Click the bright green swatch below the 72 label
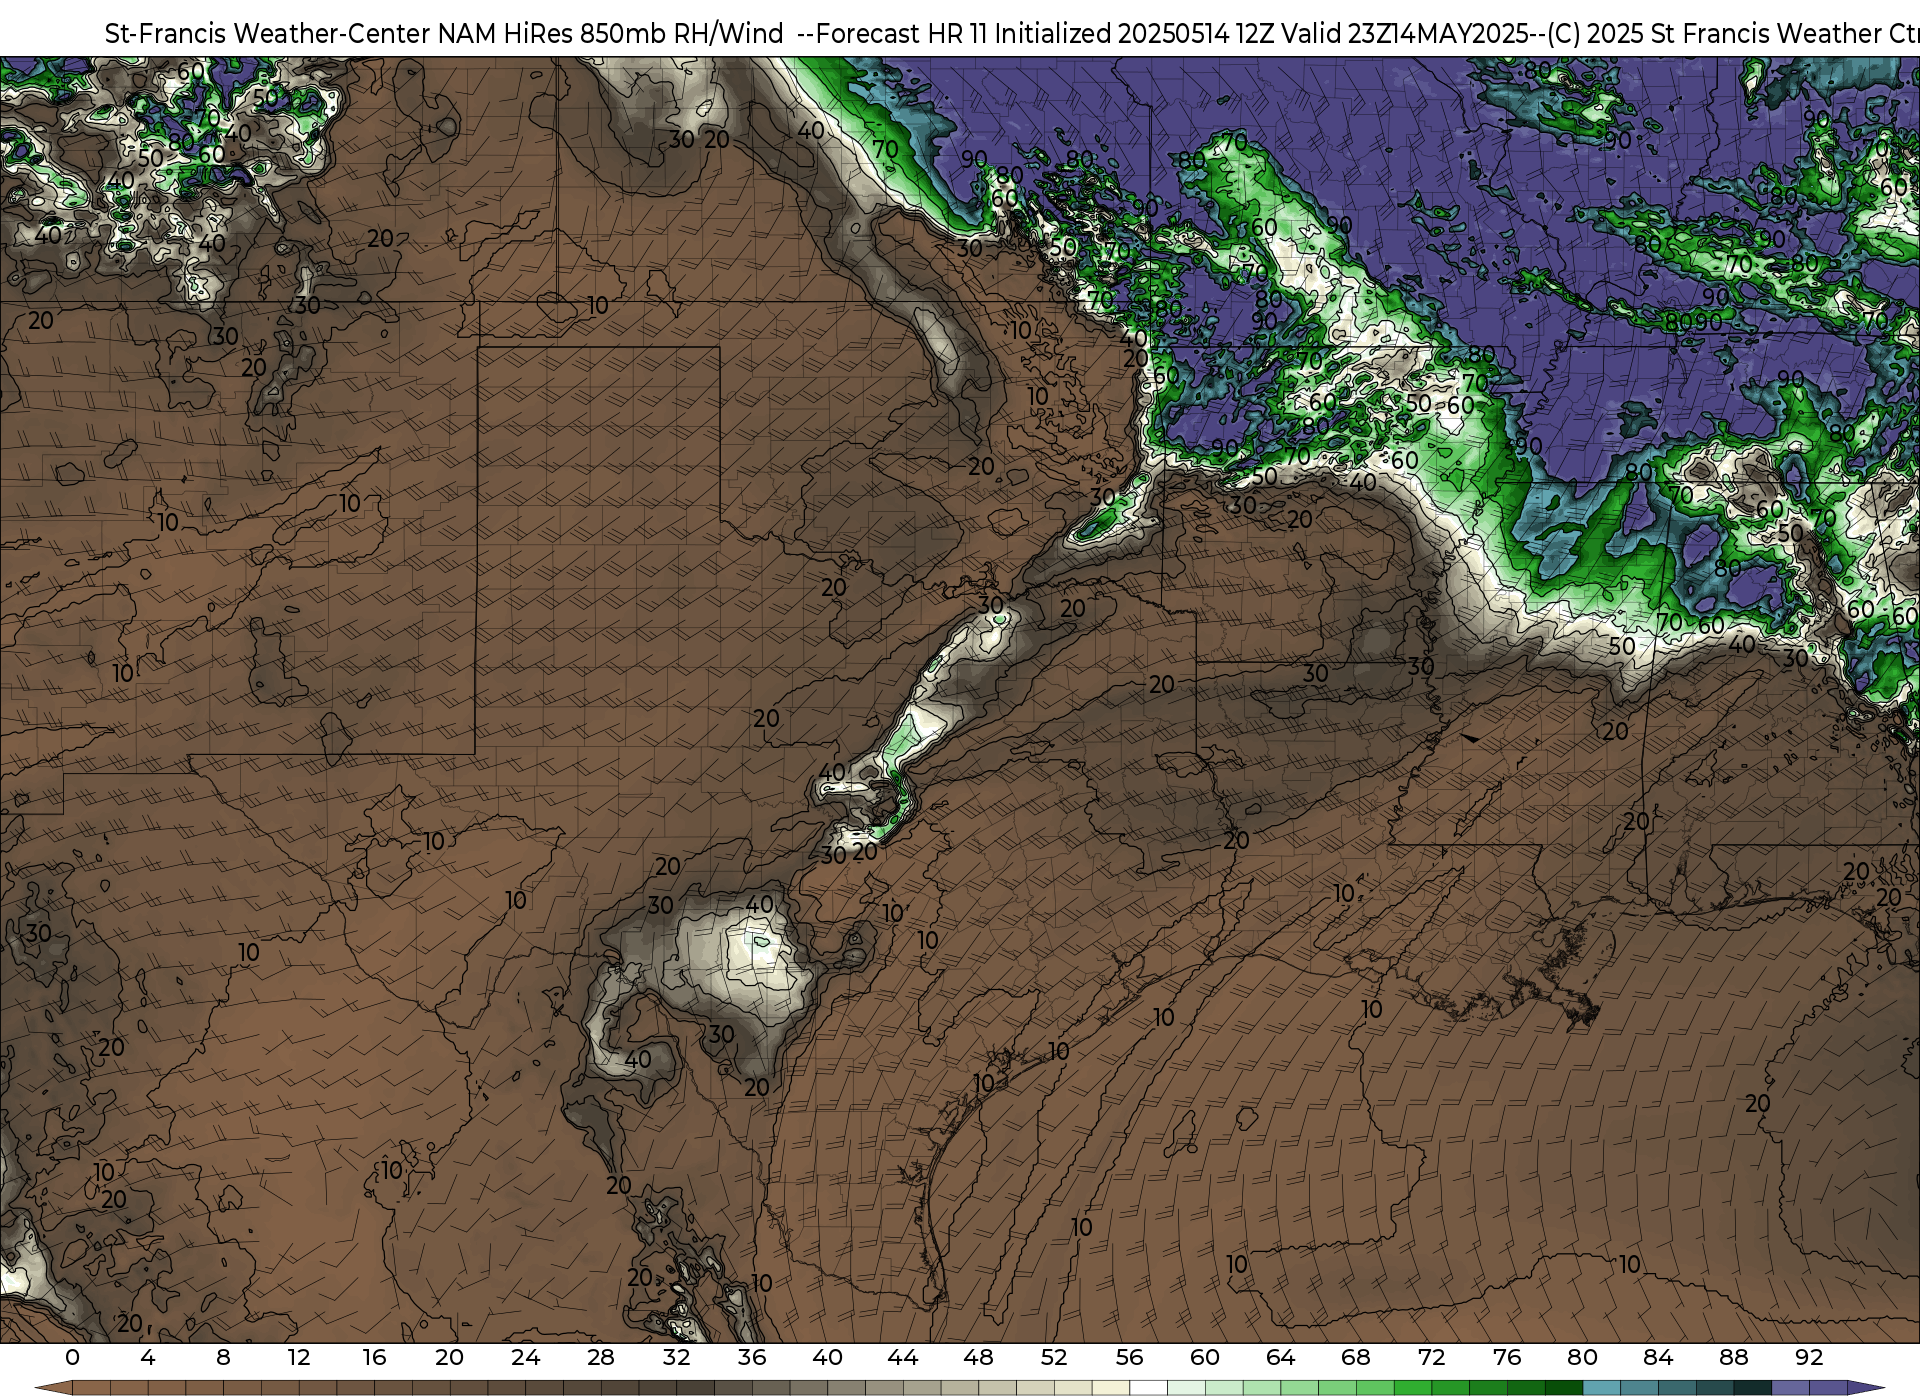 (1450, 1388)
